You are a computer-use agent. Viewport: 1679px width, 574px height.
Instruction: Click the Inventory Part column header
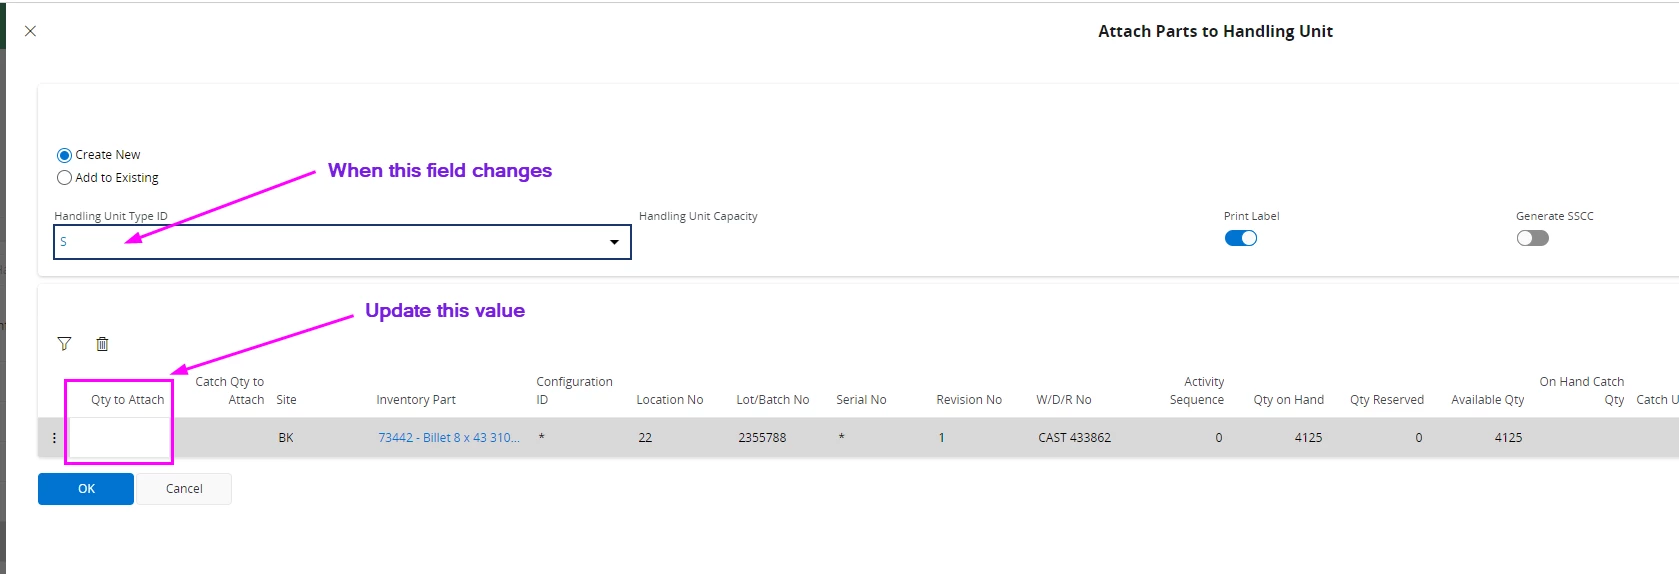[416, 400]
